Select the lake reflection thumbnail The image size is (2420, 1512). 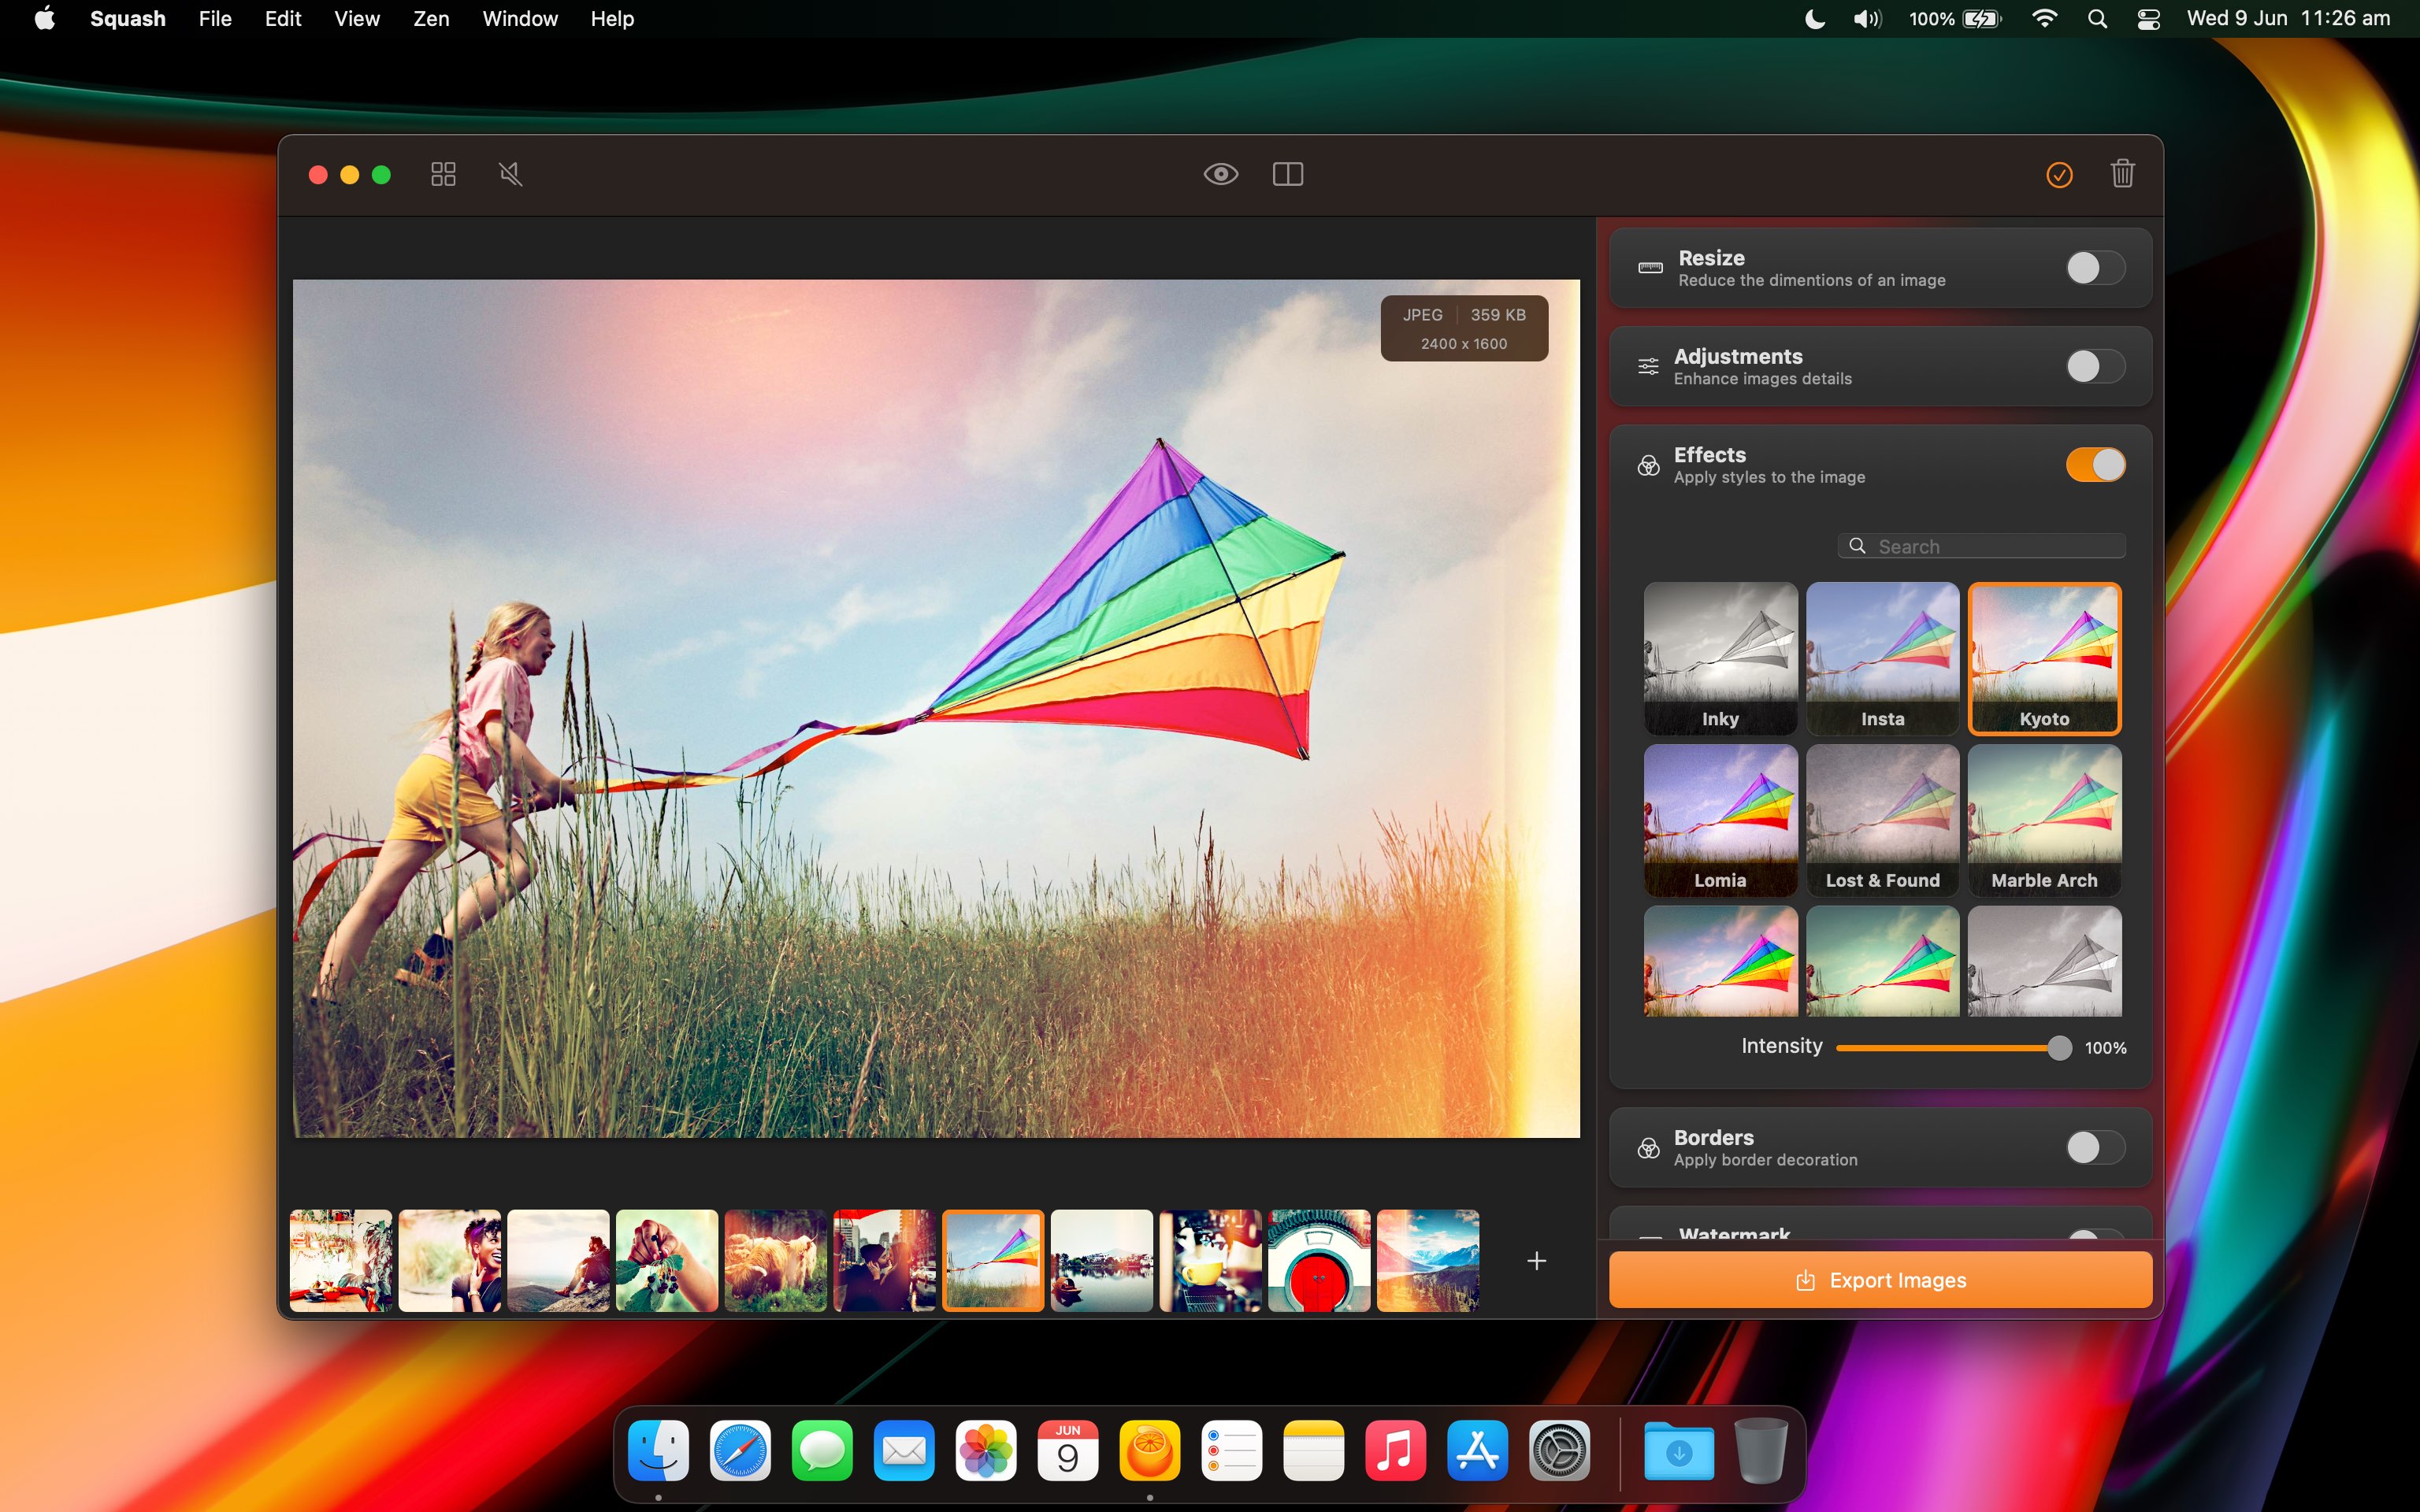click(x=1102, y=1261)
